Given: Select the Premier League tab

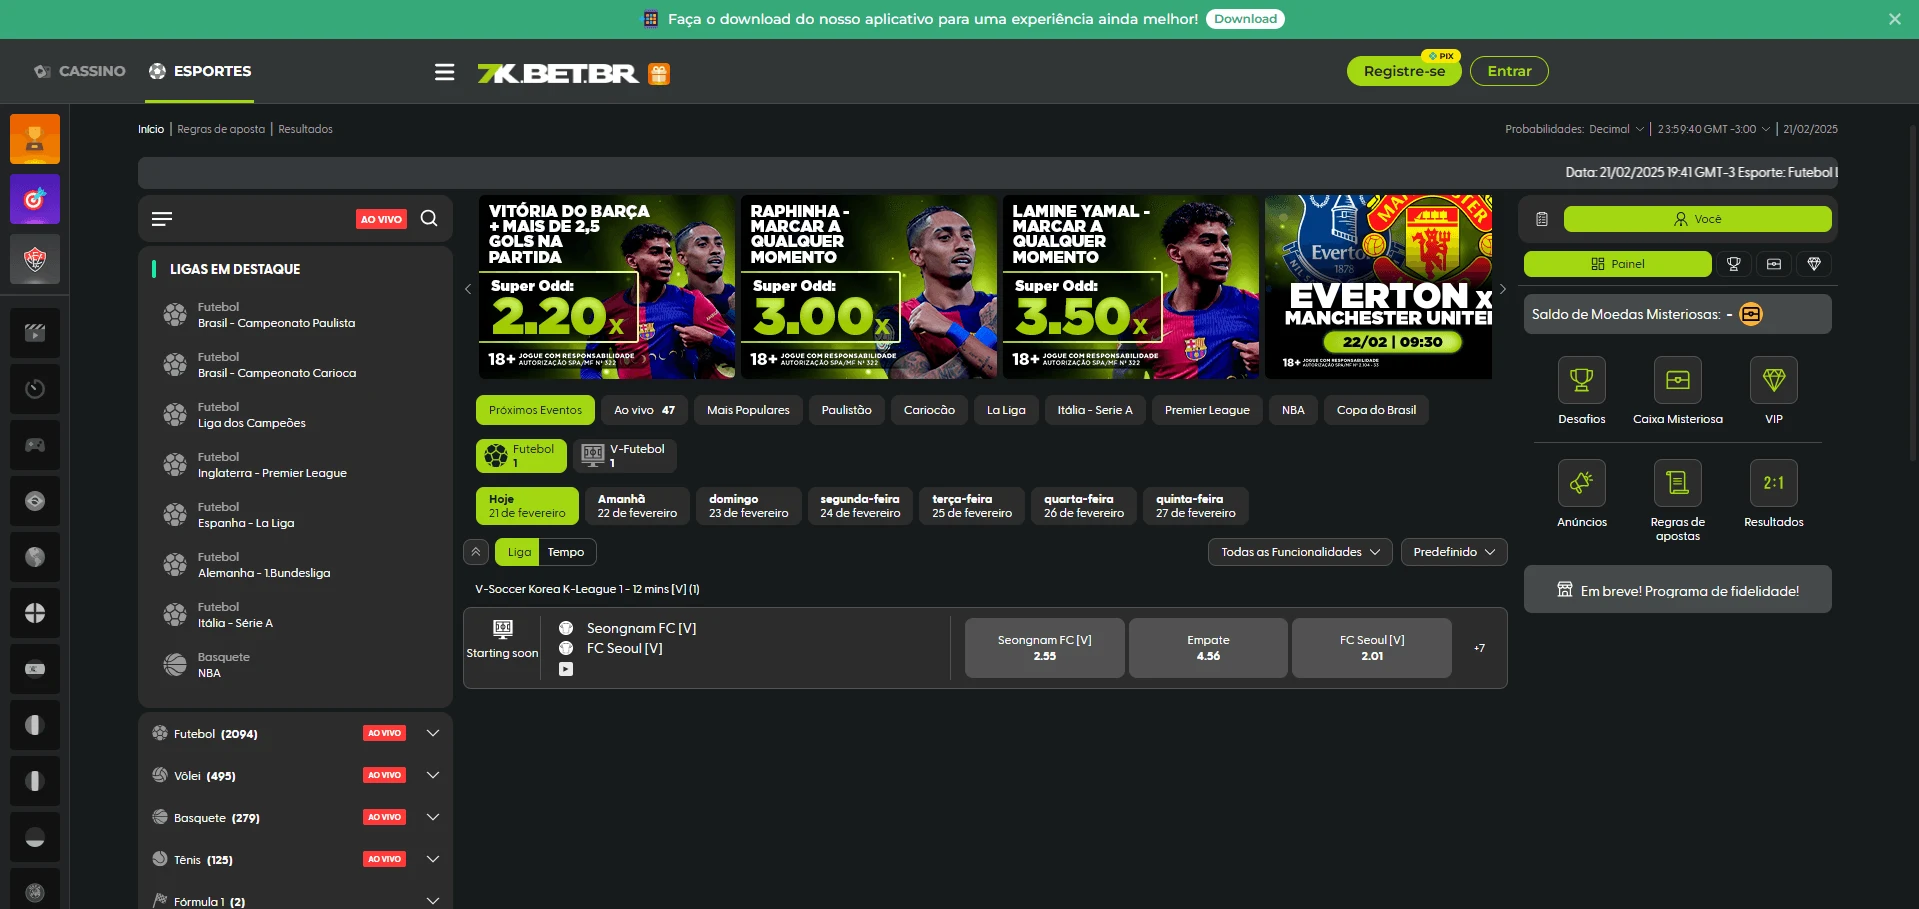Looking at the screenshot, I should click(1207, 410).
